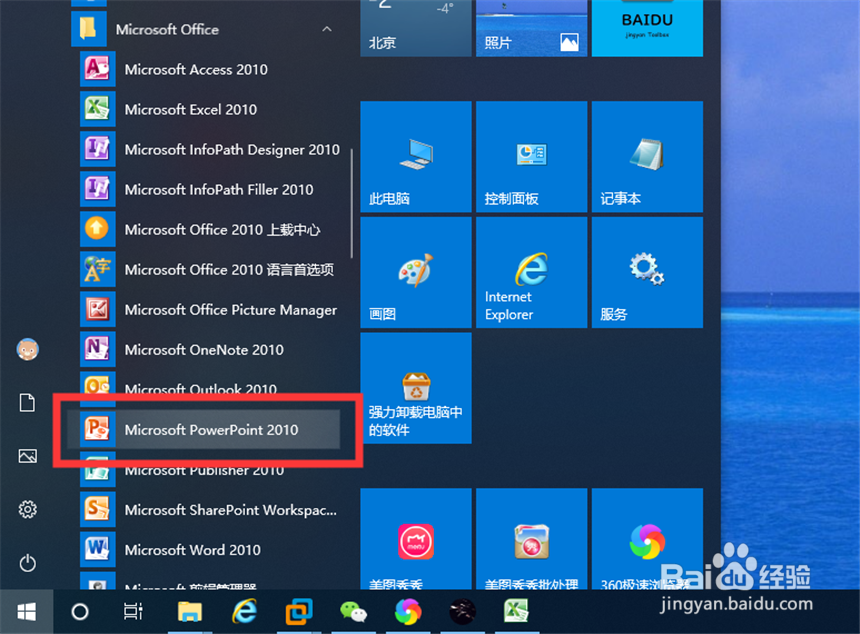
Task: Open Task View on taskbar
Action: (133, 612)
